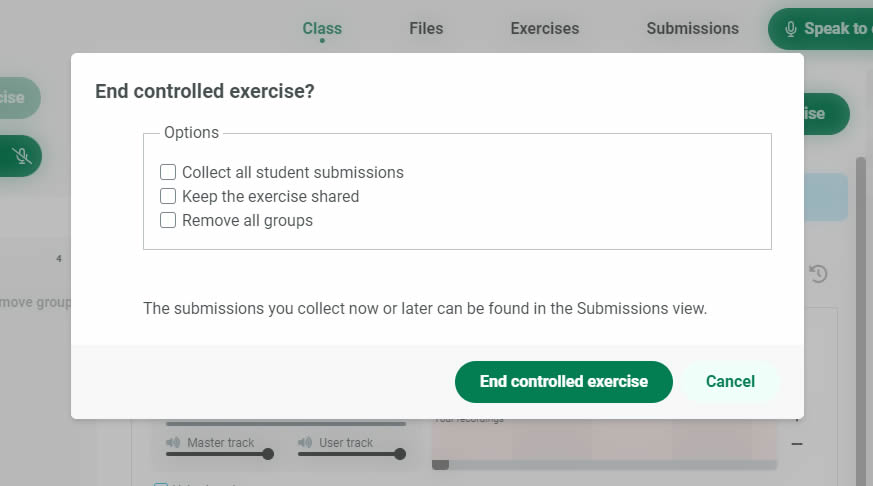This screenshot has width=873, height=486.
Task: Open the Files tab
Action: [426, 29]
